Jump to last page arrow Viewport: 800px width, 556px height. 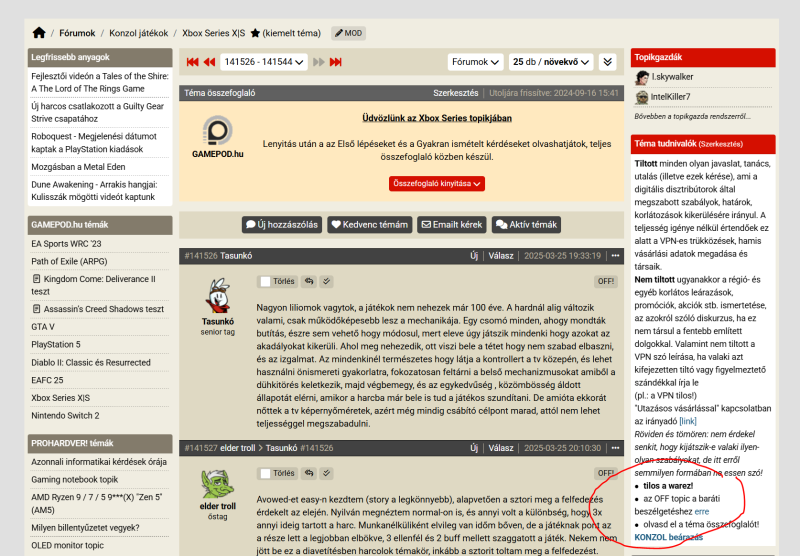[336, 62]
